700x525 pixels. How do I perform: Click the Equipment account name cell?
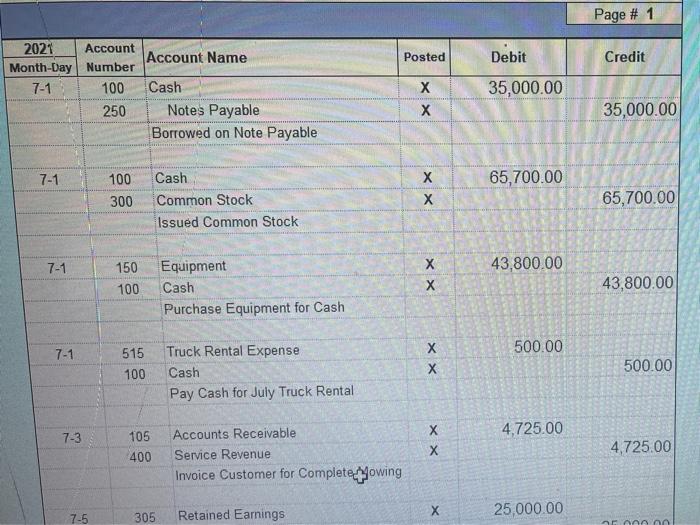[282, 266]
